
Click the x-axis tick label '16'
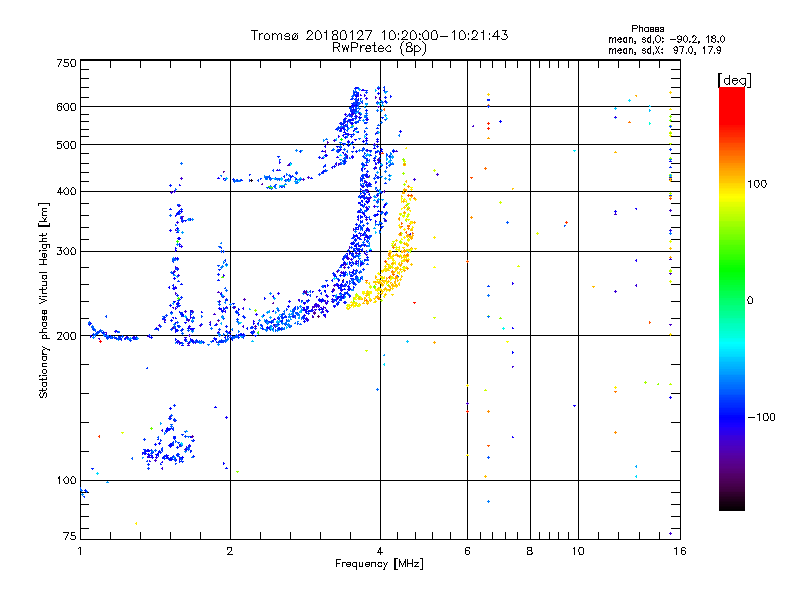coord(680,551)
